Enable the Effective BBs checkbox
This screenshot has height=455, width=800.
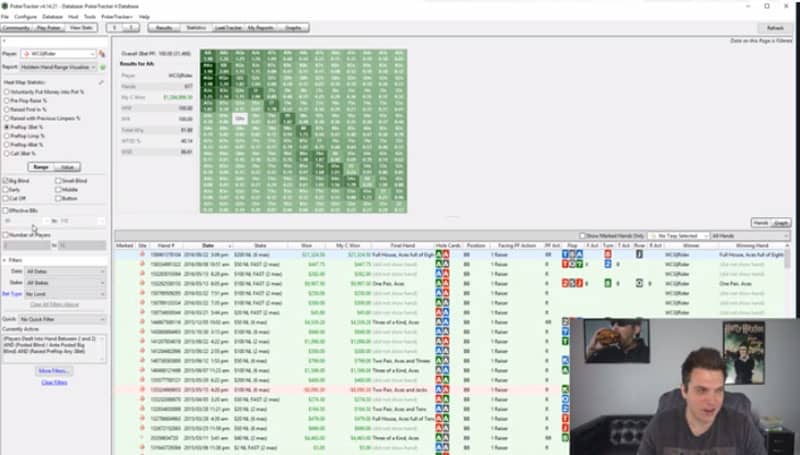pos(6,210)
